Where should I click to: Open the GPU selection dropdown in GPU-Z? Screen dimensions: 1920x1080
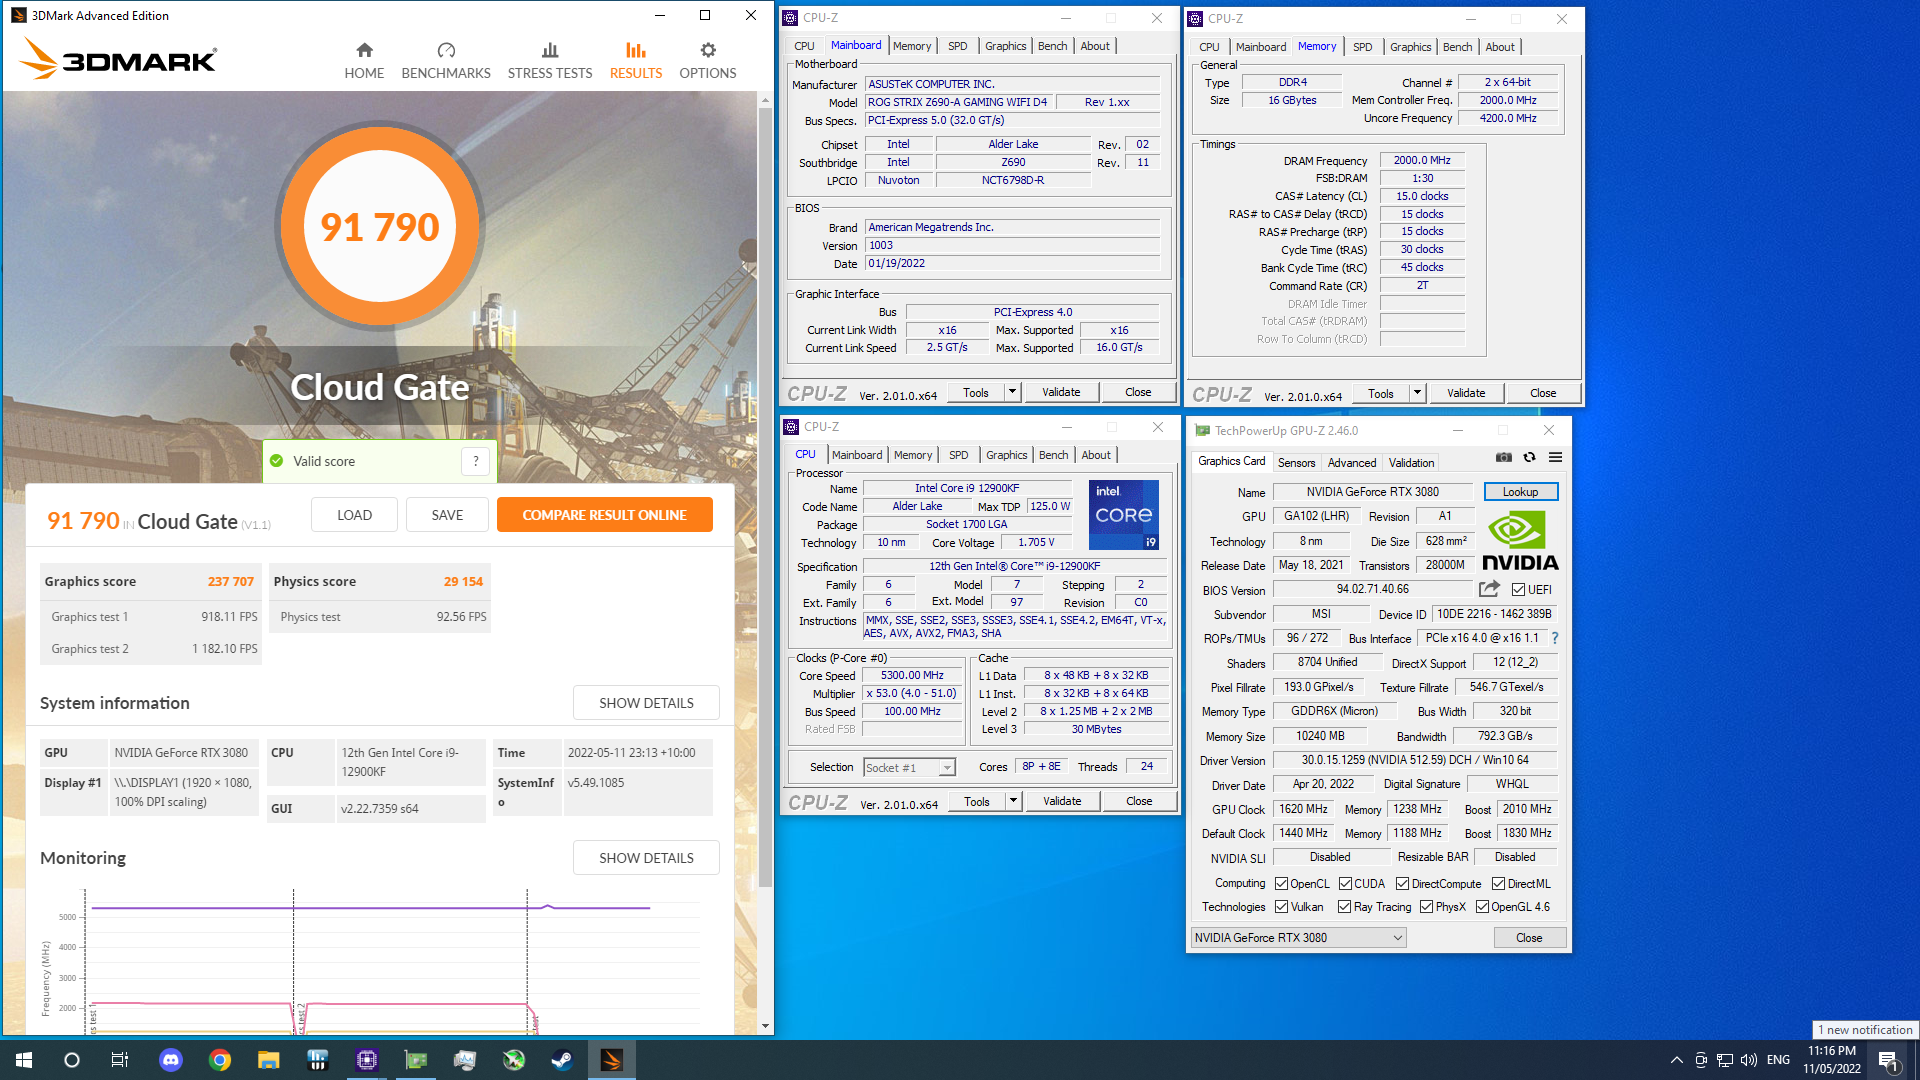click(1298, 938)
